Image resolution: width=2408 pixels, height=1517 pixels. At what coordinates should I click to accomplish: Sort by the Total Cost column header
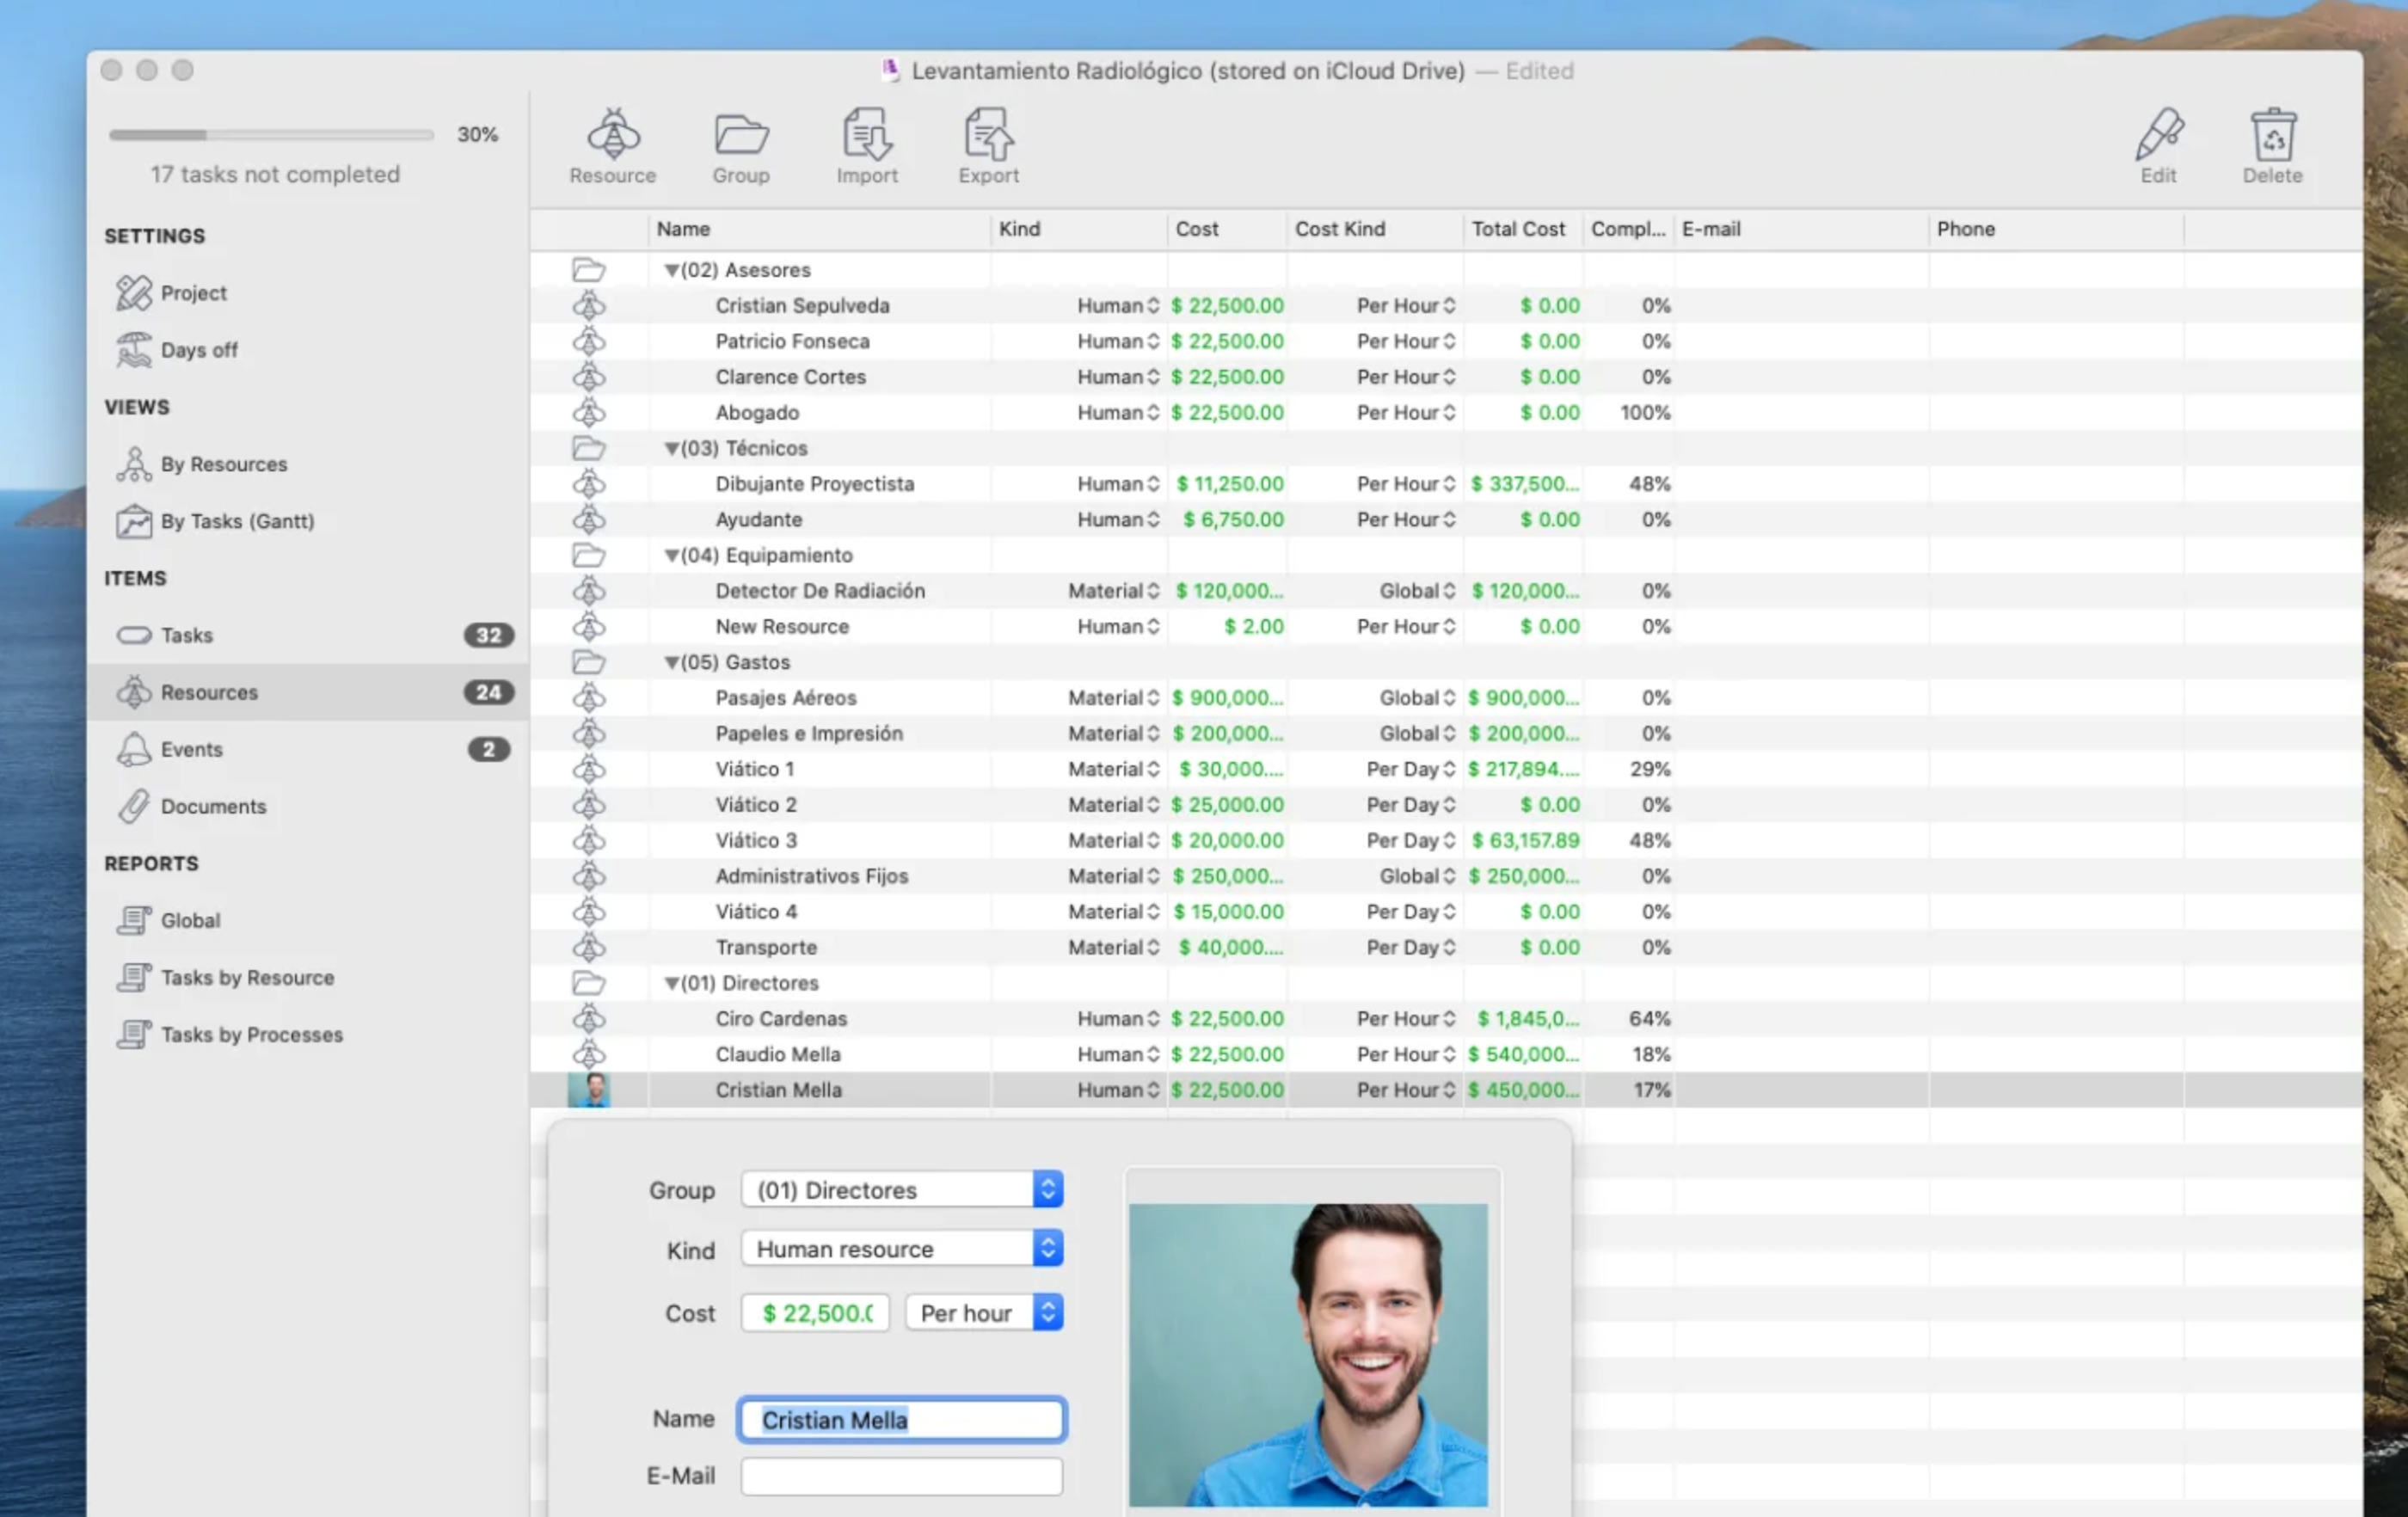[x=1522, y=229]
